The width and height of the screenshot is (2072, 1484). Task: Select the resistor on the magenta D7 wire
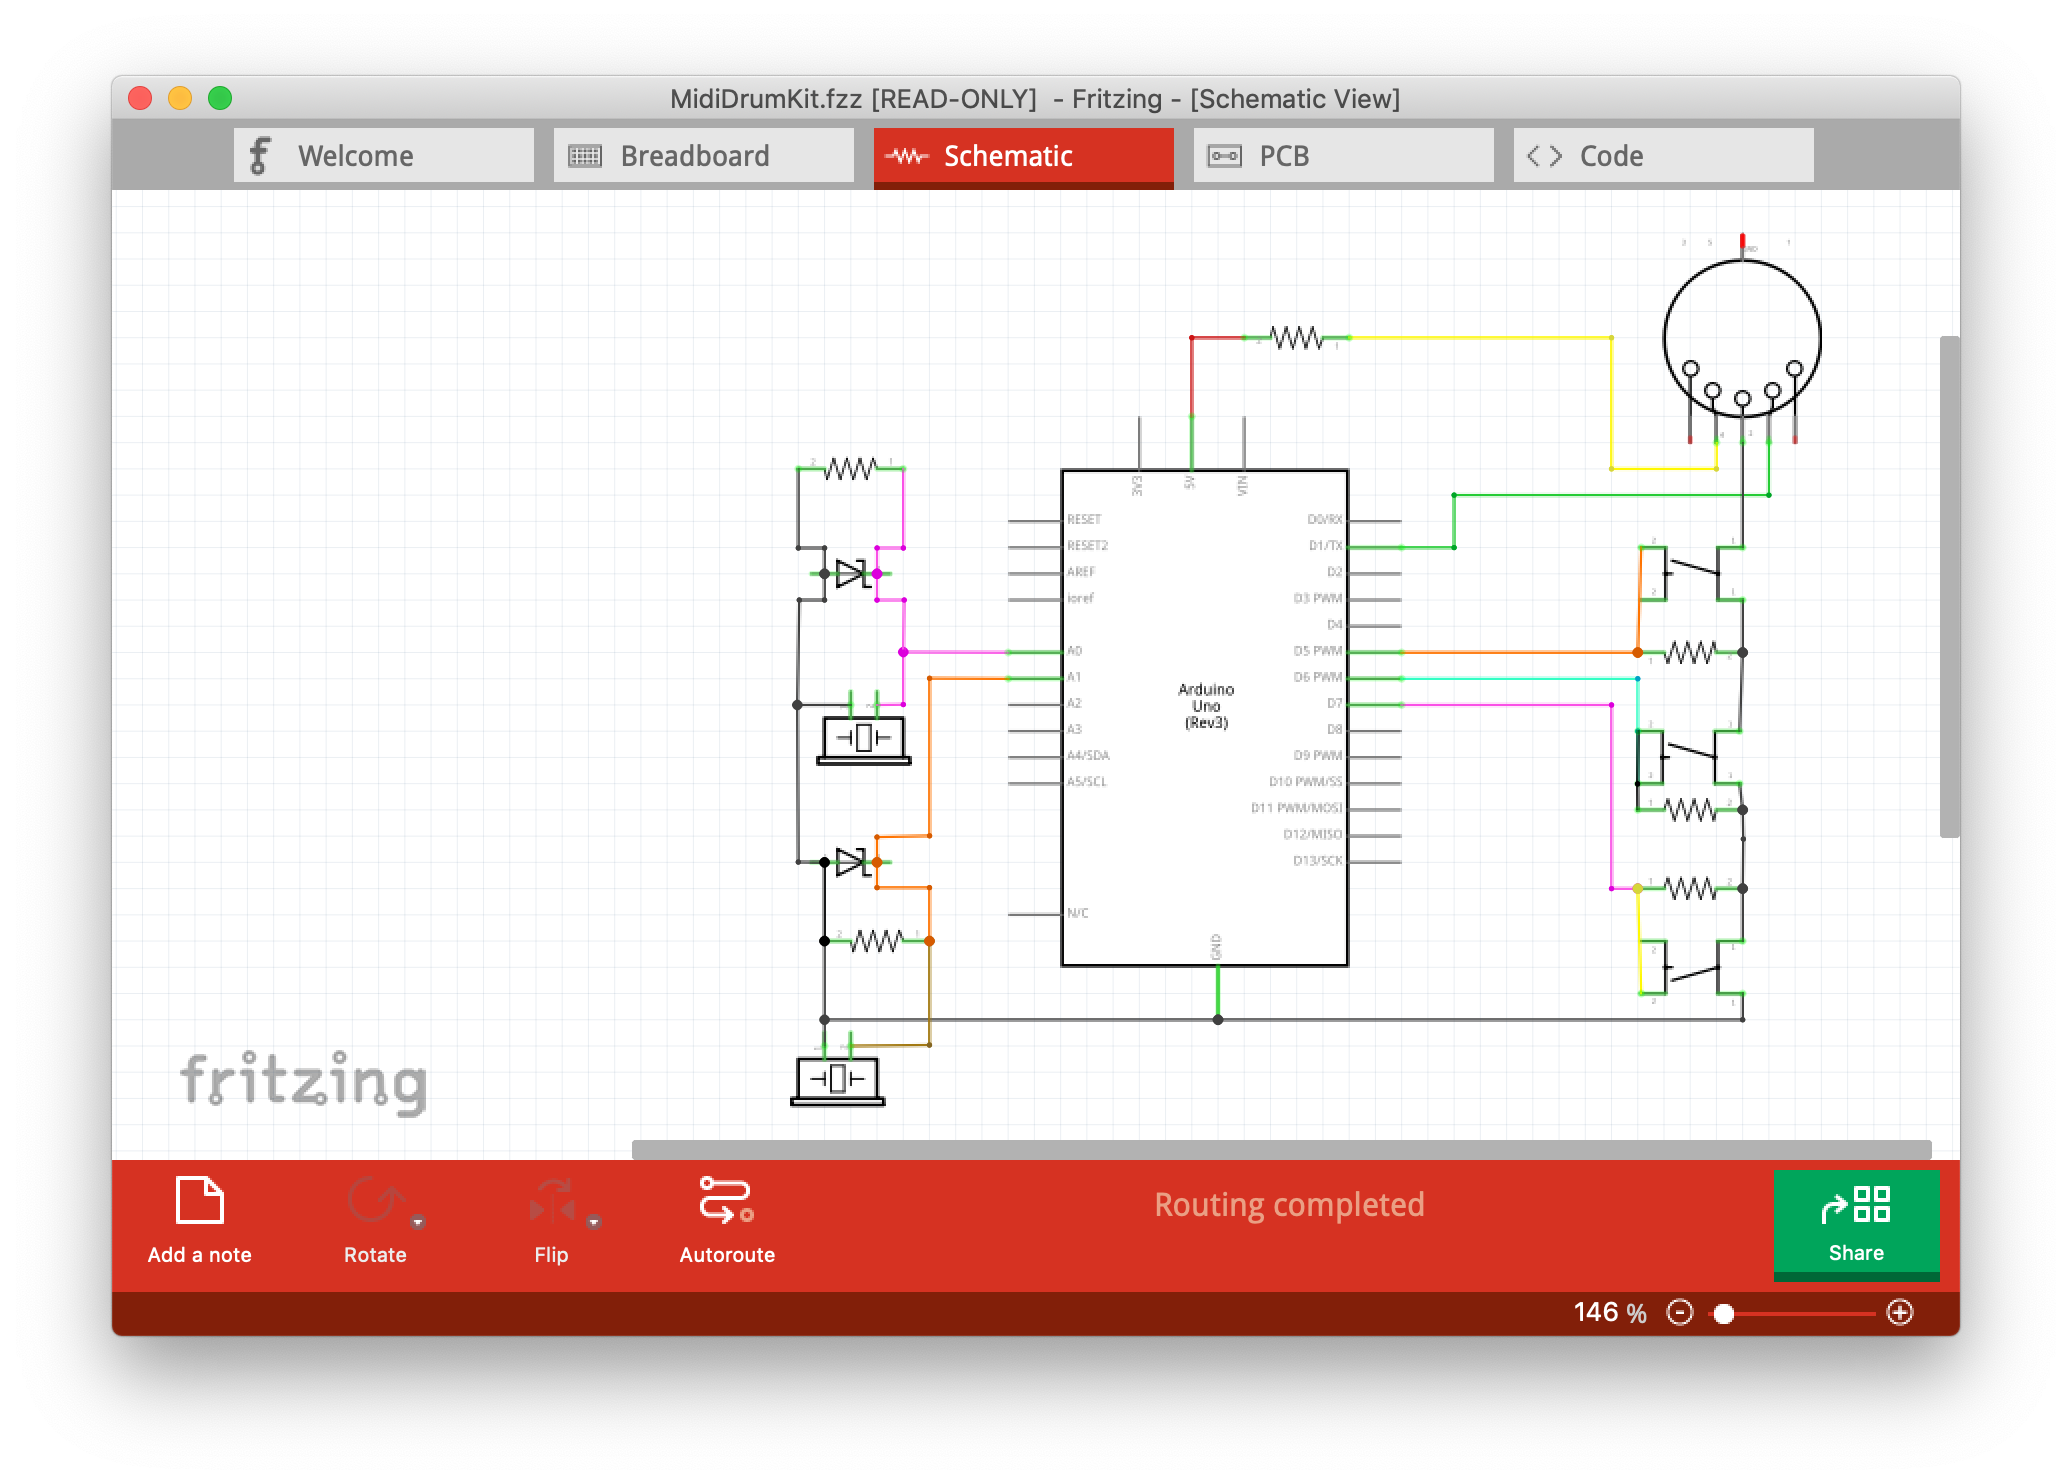click(1690, 888)
